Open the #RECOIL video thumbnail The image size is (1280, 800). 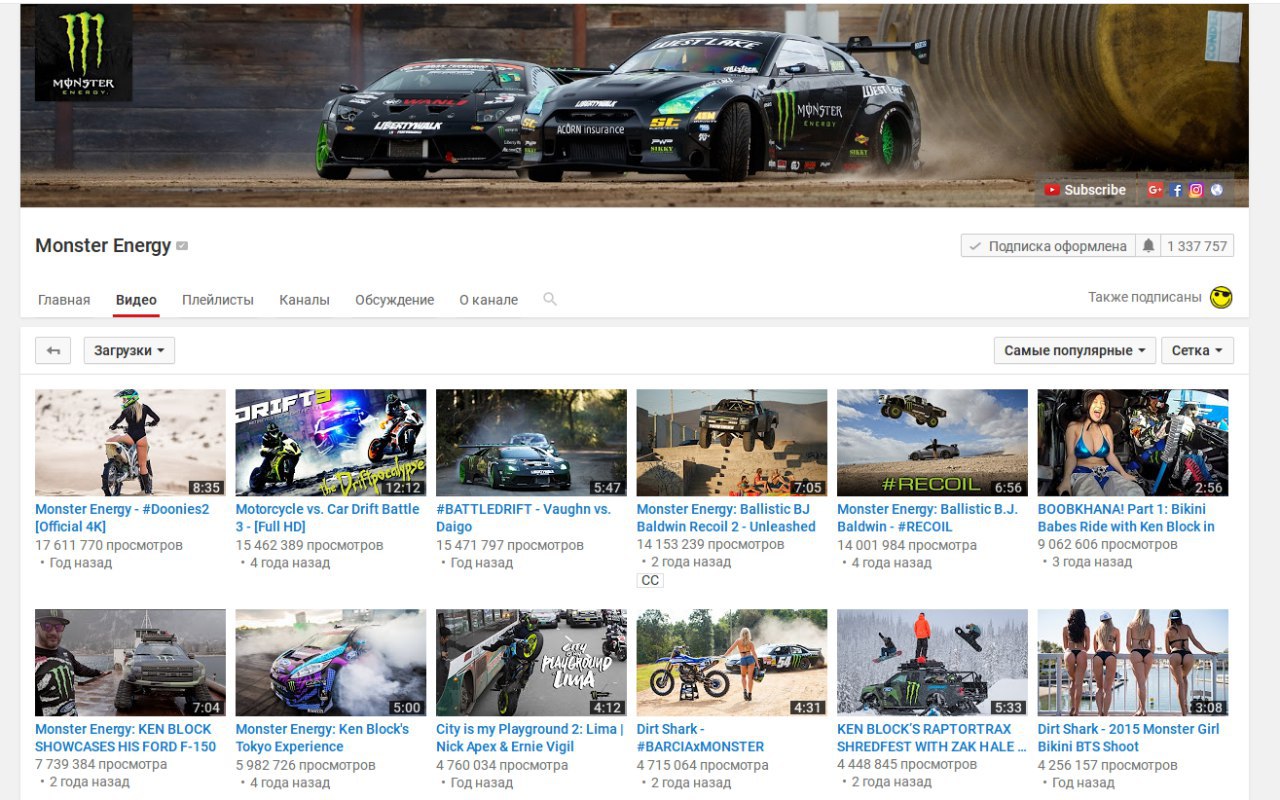click(932, 443)
